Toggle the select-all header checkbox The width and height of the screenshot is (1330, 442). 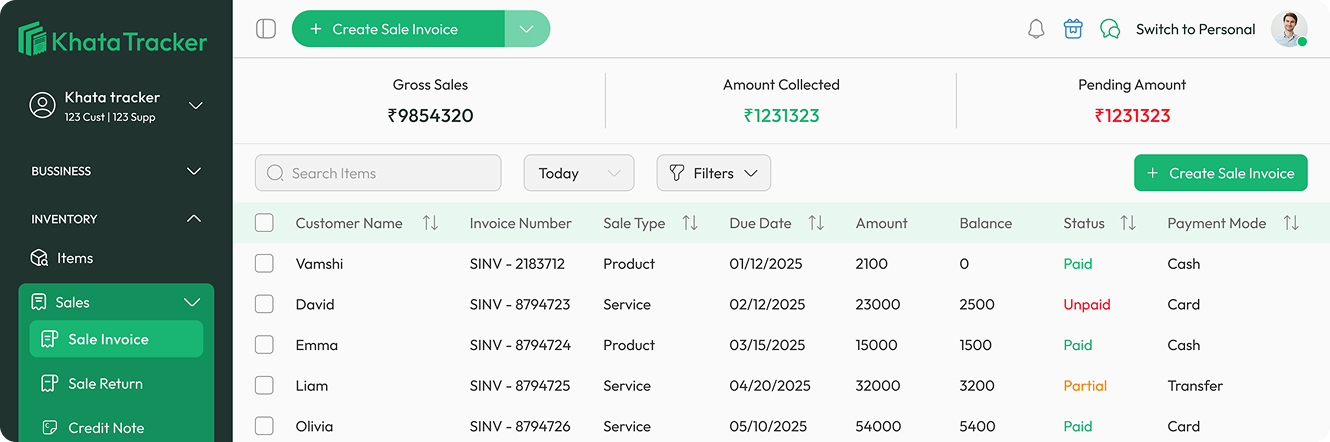pyautogui.click(x=264, y=223)
